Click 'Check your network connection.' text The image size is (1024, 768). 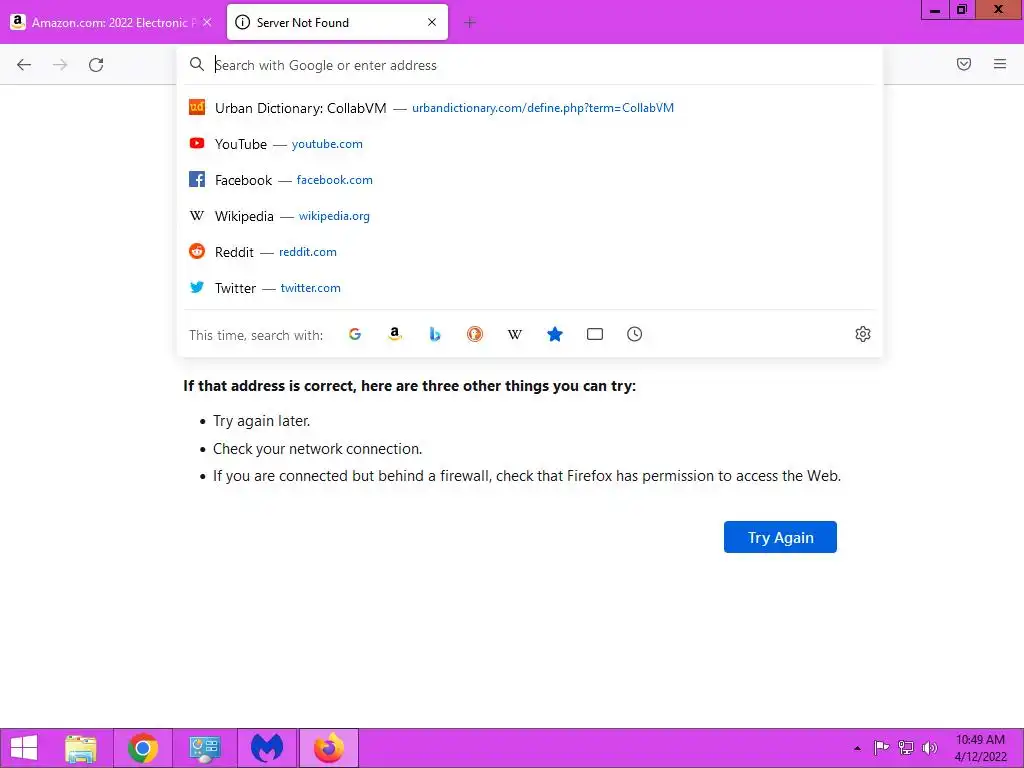317,449
